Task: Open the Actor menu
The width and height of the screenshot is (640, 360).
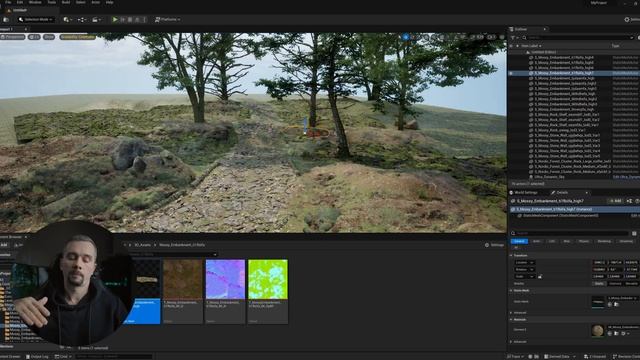Action: 96,2
